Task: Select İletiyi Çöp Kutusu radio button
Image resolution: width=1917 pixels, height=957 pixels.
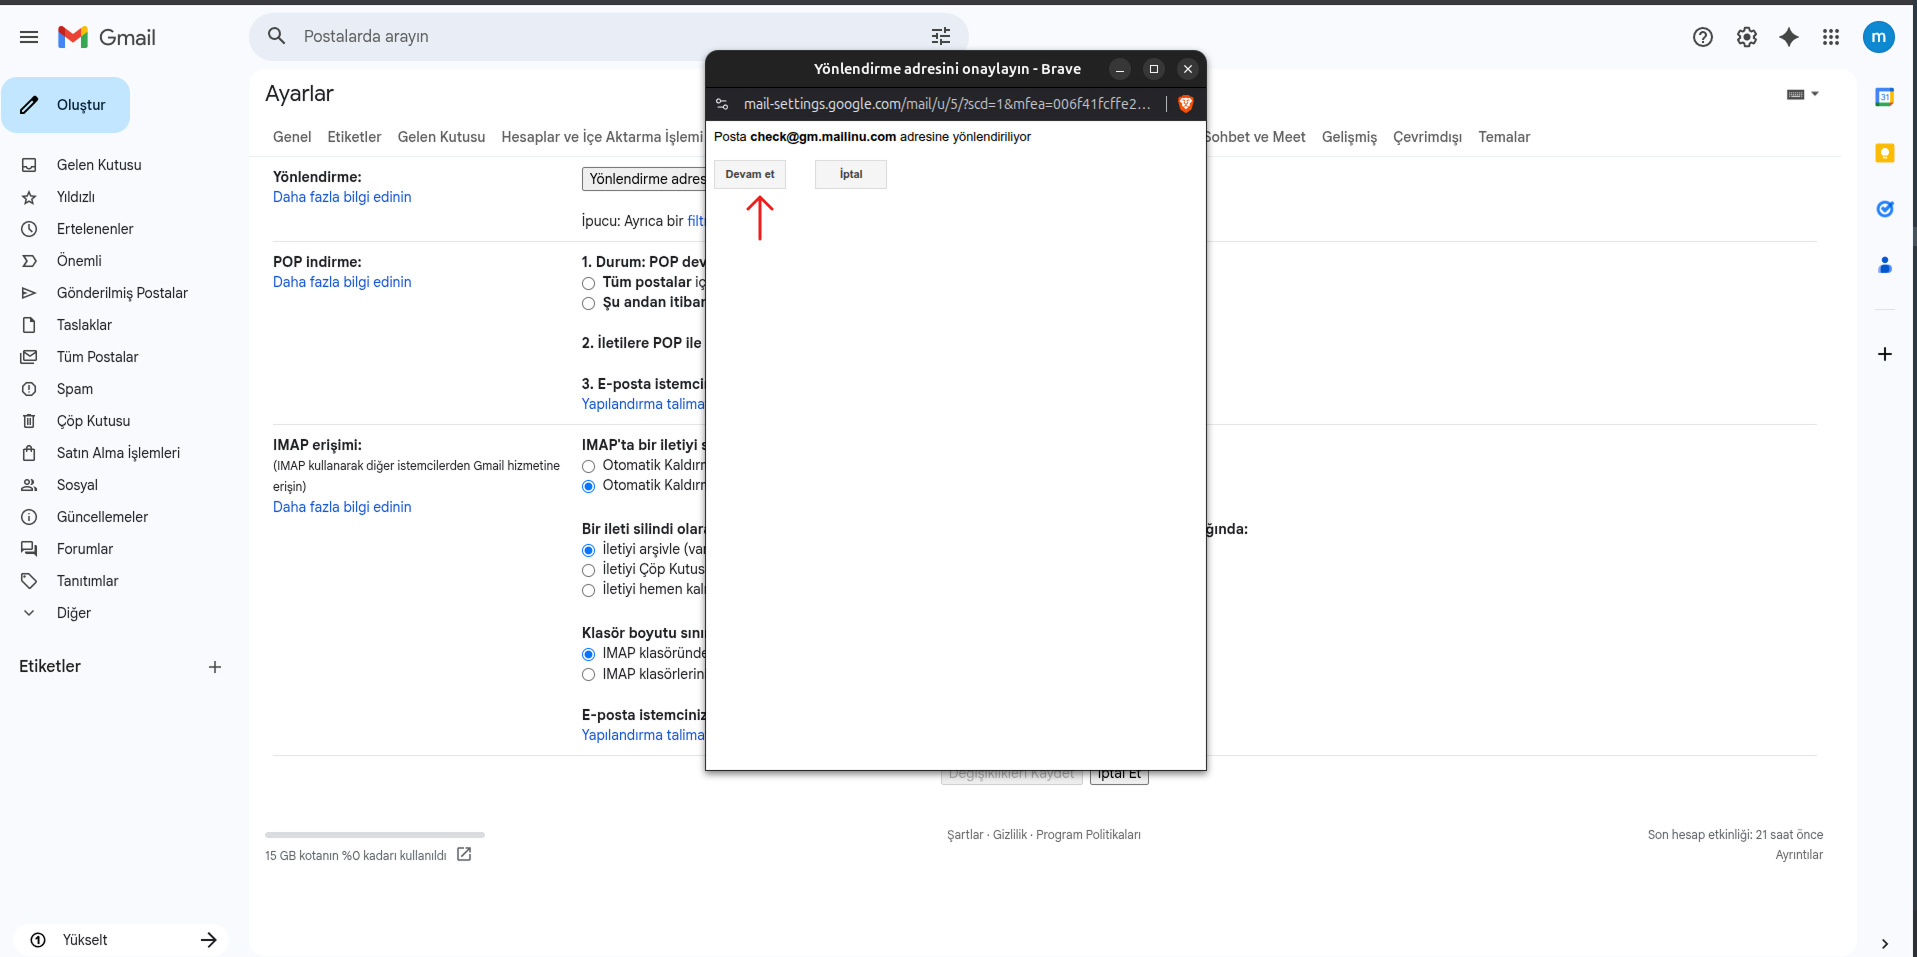Action: pos(588,570)
